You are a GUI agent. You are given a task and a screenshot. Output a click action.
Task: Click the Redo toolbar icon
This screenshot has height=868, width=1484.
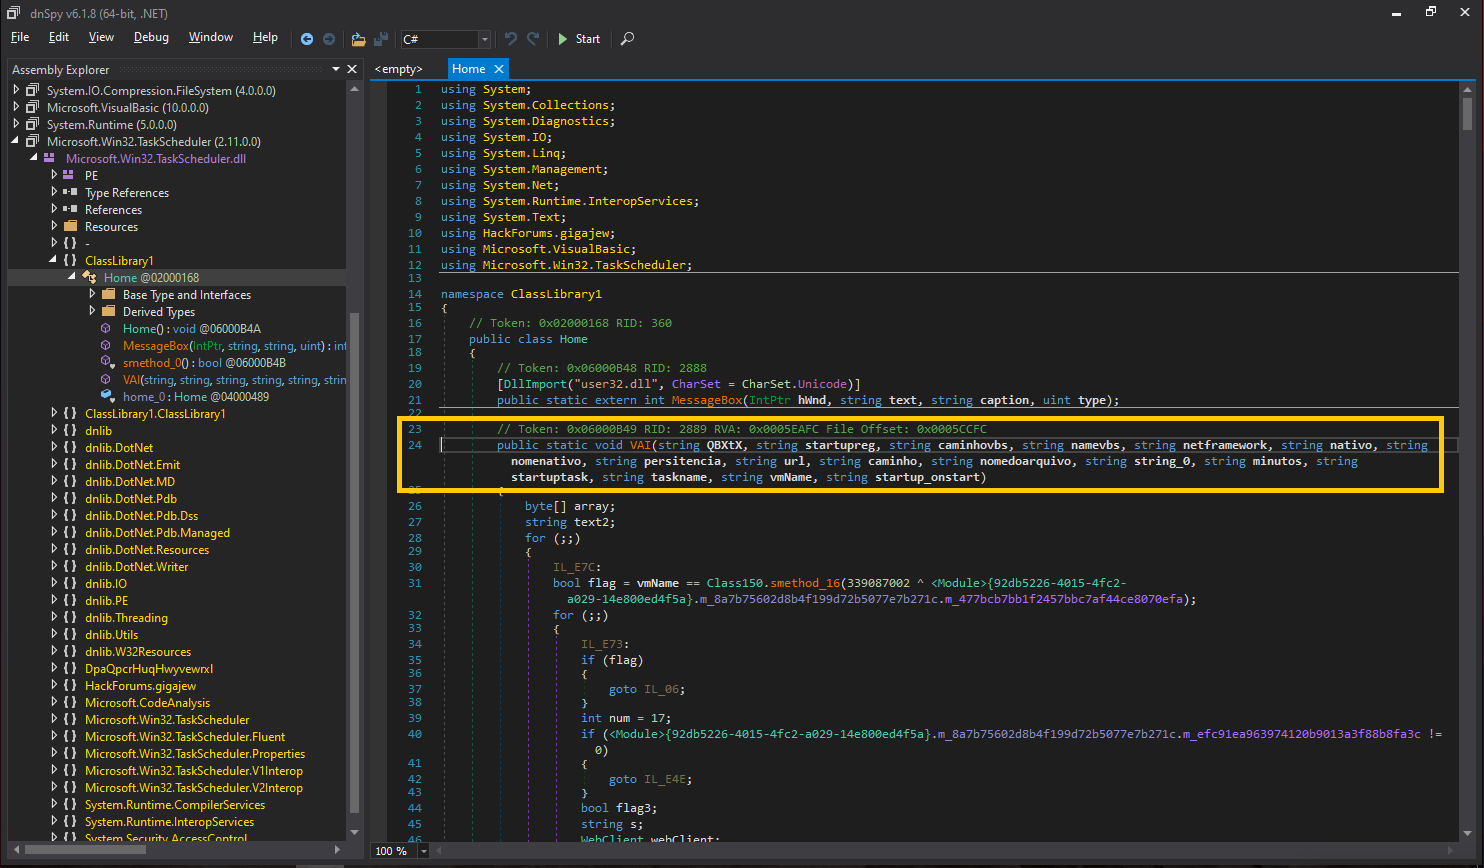(x=535, y=39)
